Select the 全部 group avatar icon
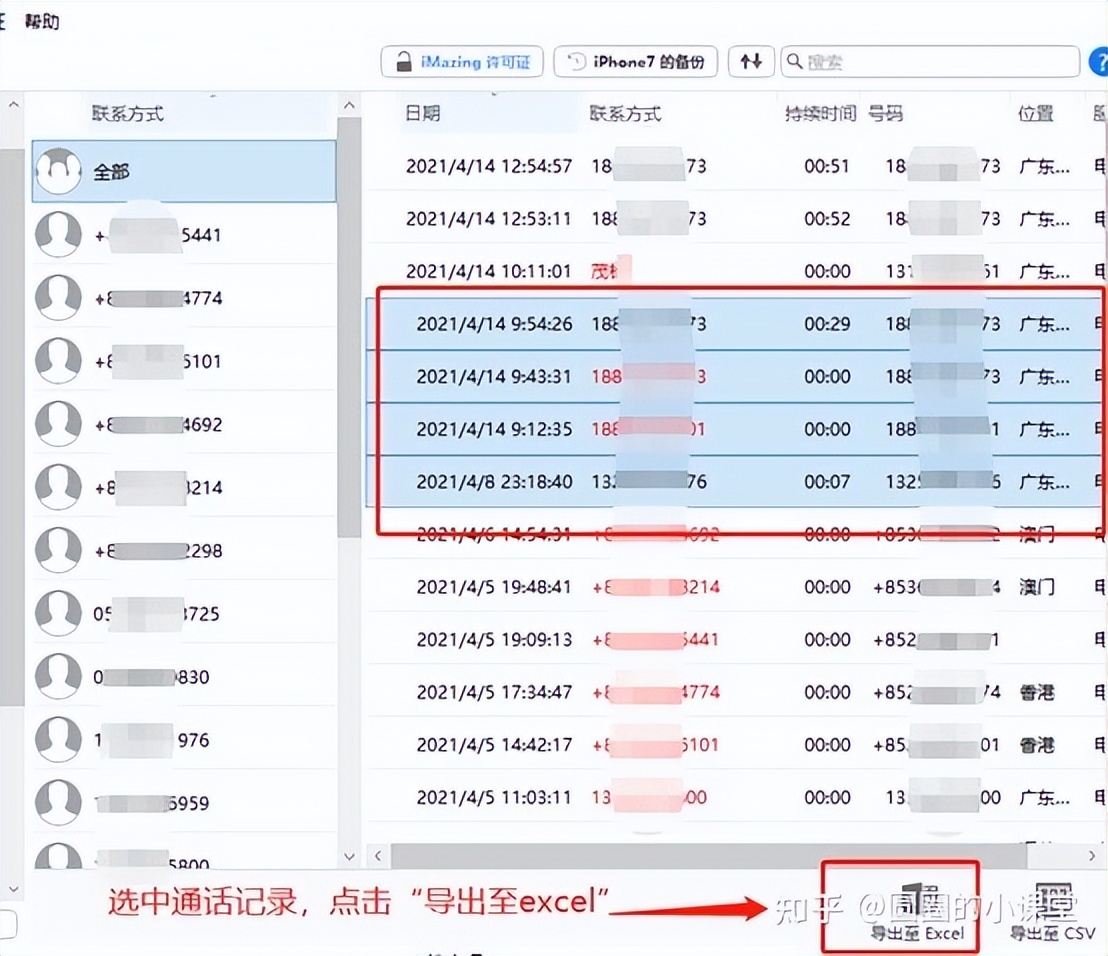The height and width of the screenshot is (956, 1108). (x=58, y=170)
